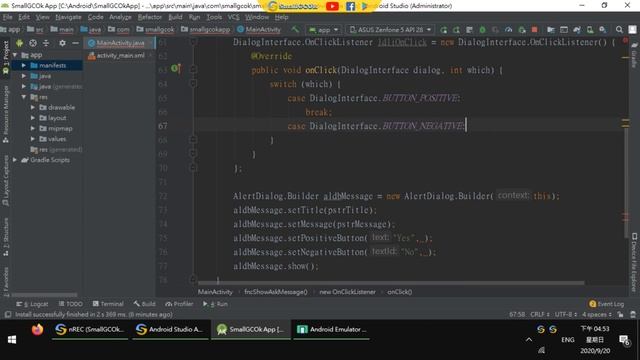This screenshot has width=640, height=360.
Task: Change UTF-8 file encoding in status bar
Action: [x=566, y=314]
